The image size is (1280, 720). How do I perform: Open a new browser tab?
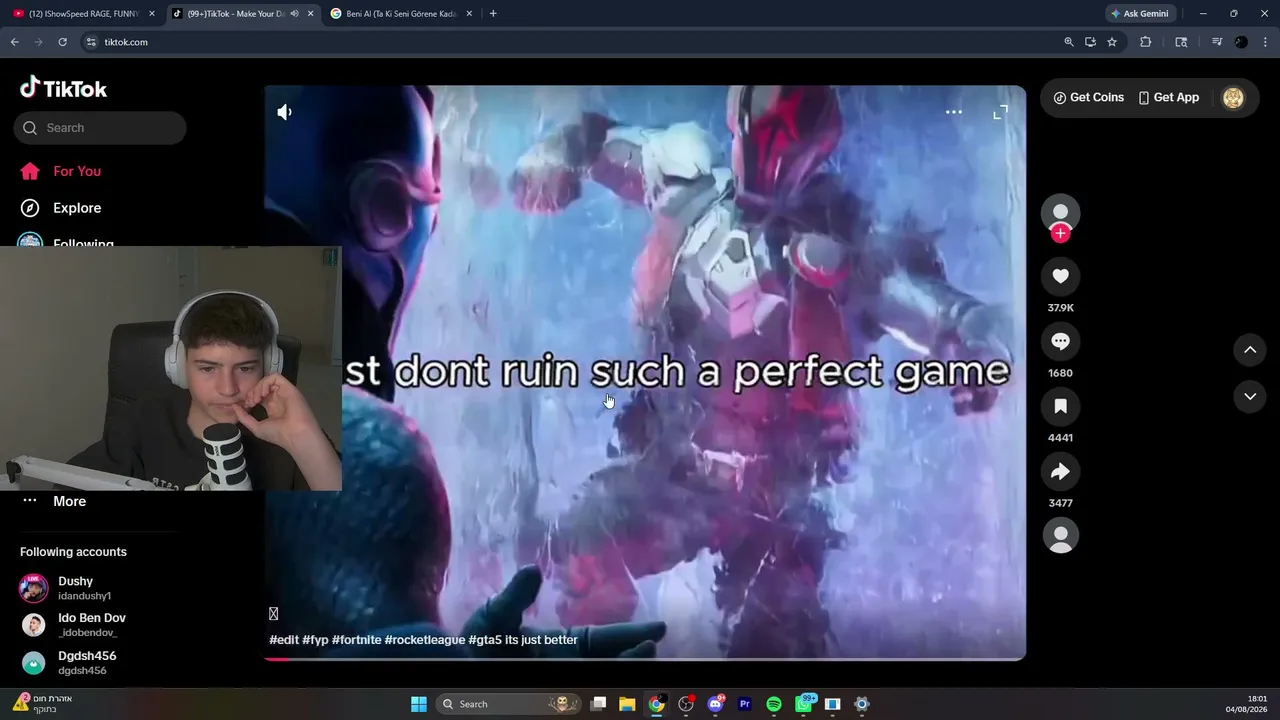click(493, 14)
